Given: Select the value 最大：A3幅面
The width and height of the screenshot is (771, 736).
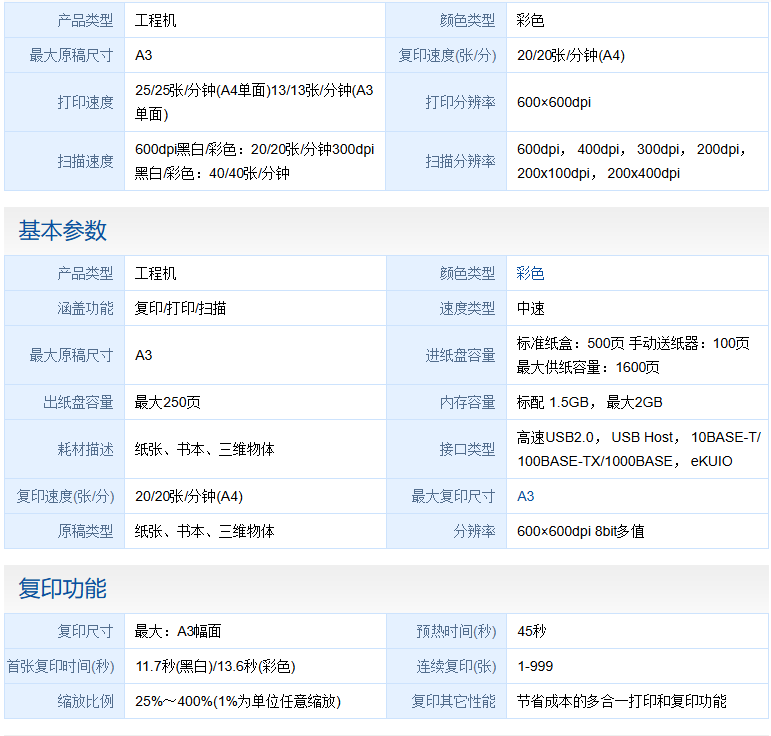Looking at the screenshot, I should click(x=178, y=631).
